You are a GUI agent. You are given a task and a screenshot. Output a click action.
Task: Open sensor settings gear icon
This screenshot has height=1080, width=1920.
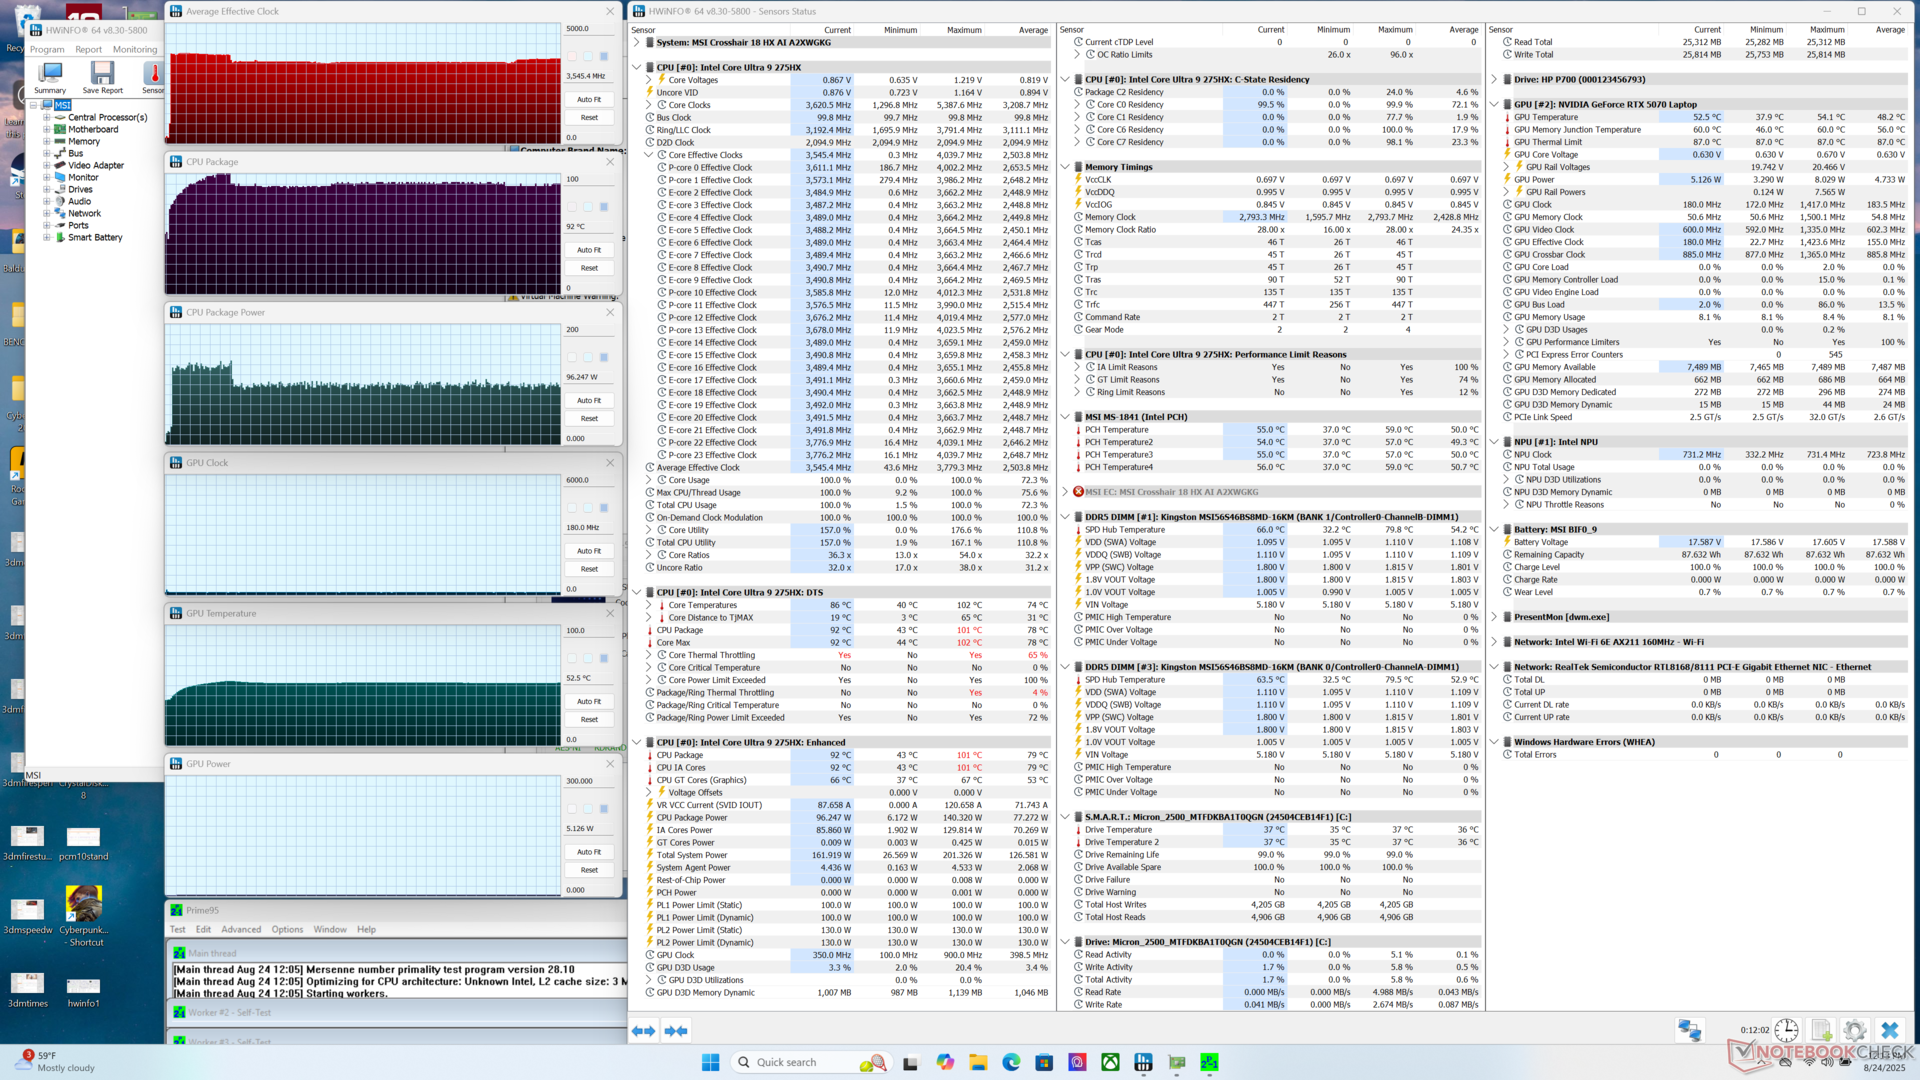tap(1855, 1030)
